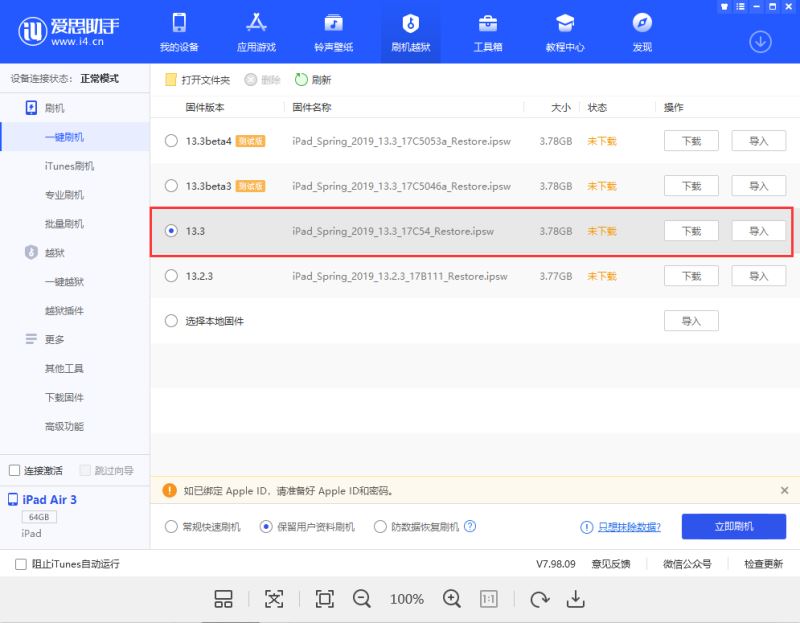Select 一键刷机 in the sidebar
This screenshot has width=800, height=623.
[74, 137]
